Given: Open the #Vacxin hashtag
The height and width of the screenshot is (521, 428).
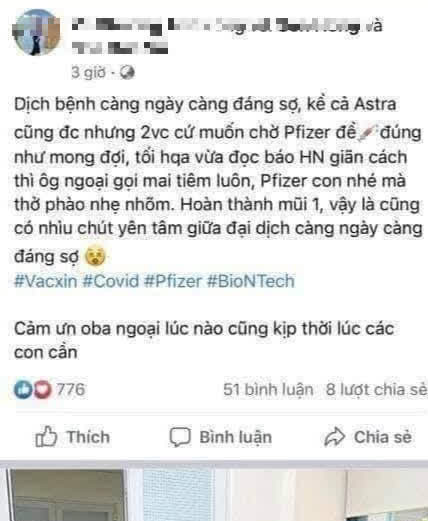Looking at the screenshot, I should 46,281.
